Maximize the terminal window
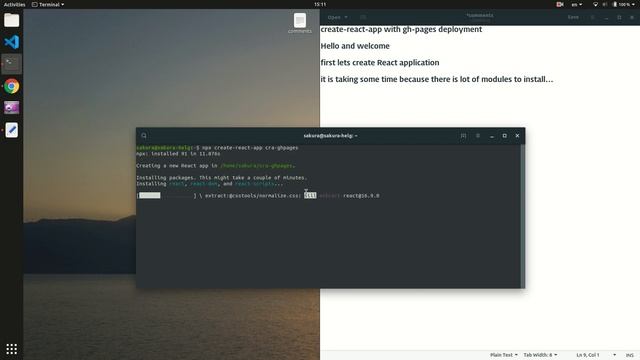The width and height of the screenshot is (640, 360). (504, 136)
